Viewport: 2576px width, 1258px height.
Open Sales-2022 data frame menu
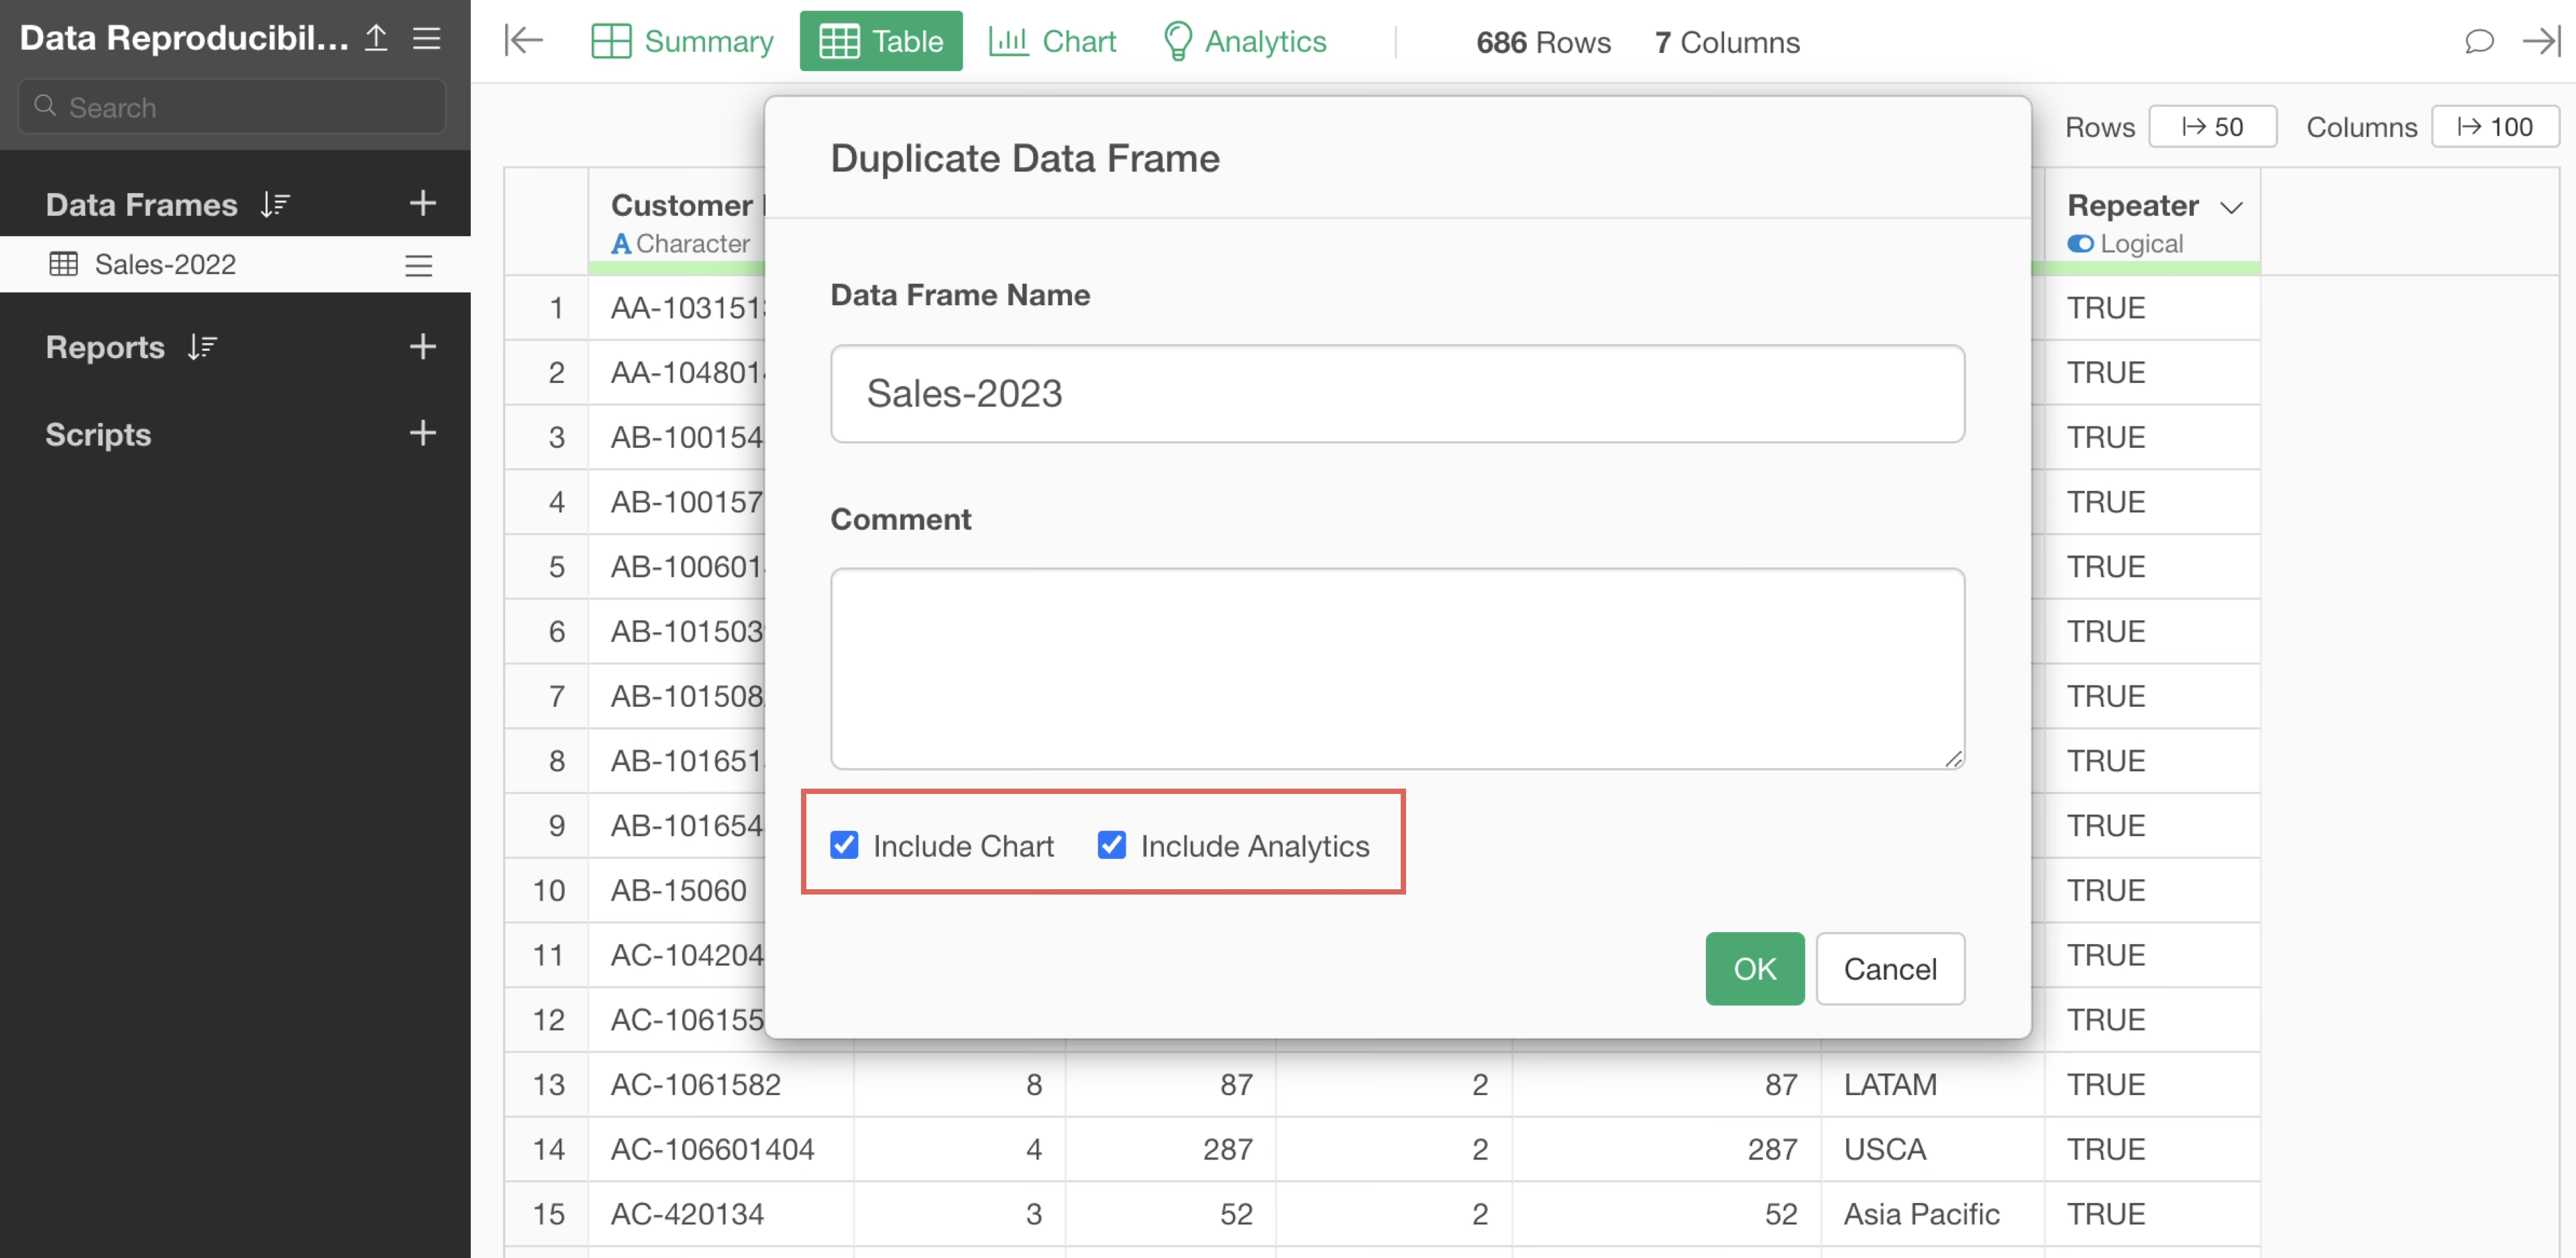(418, 265)
